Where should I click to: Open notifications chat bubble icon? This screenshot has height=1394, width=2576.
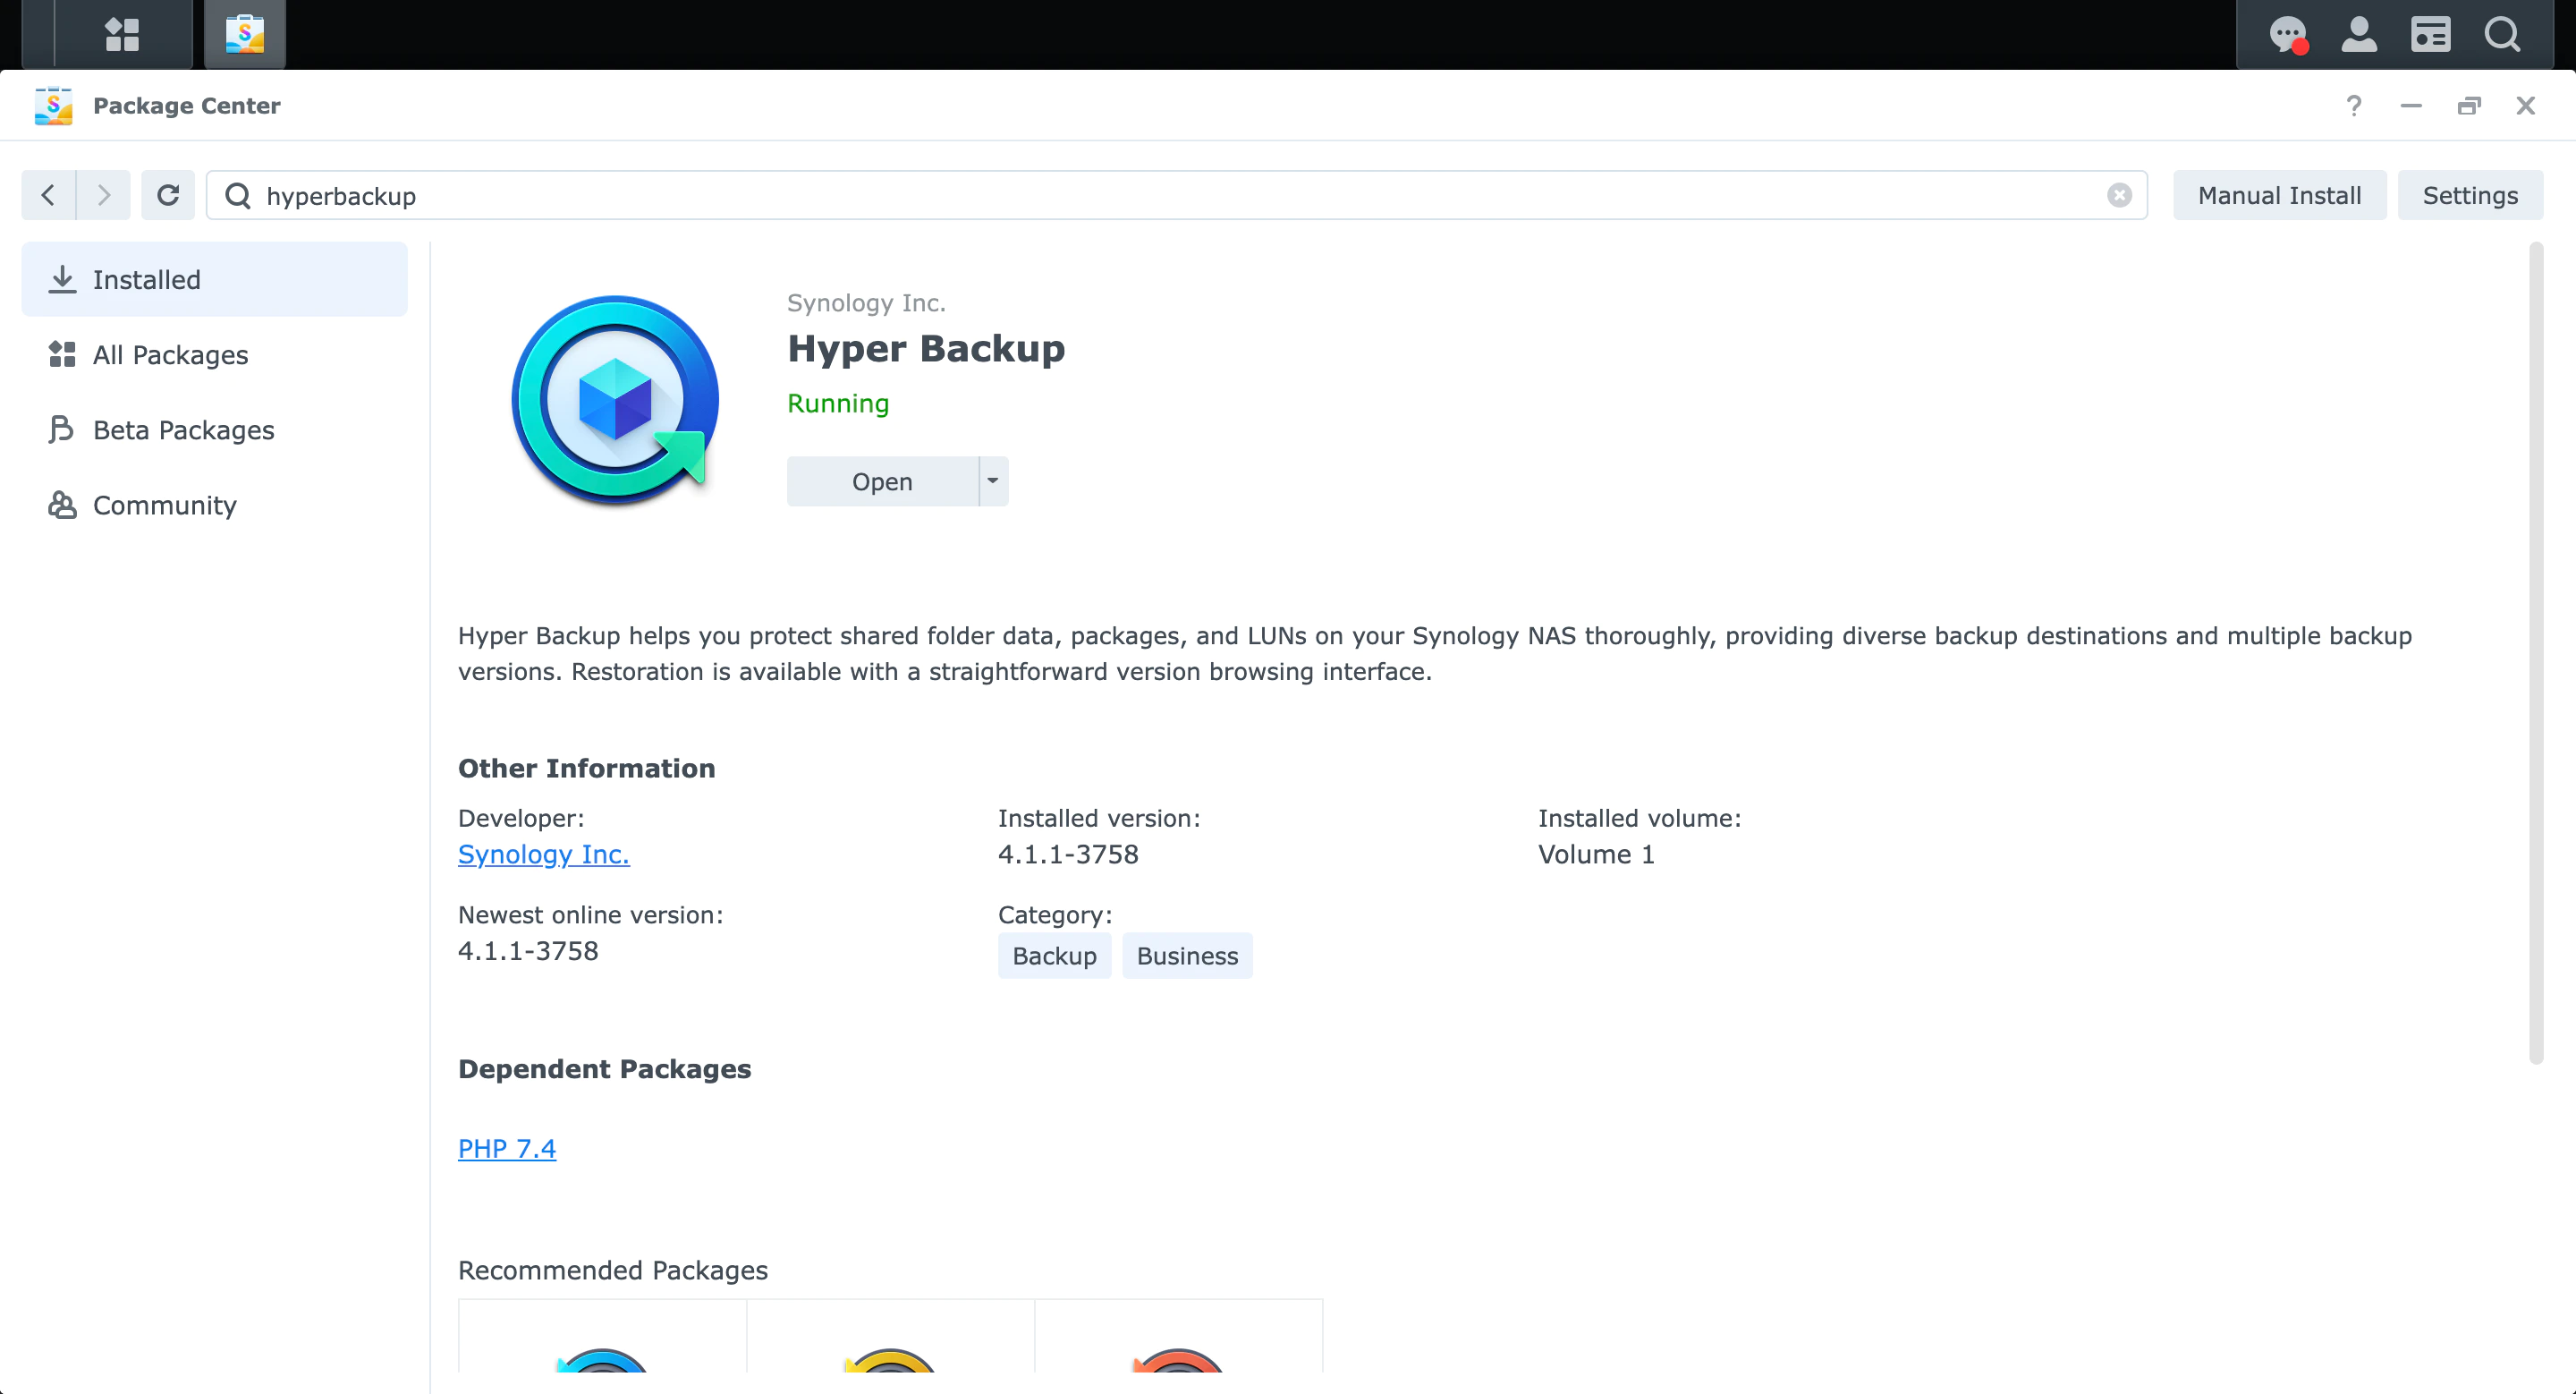click(2288, 34)
